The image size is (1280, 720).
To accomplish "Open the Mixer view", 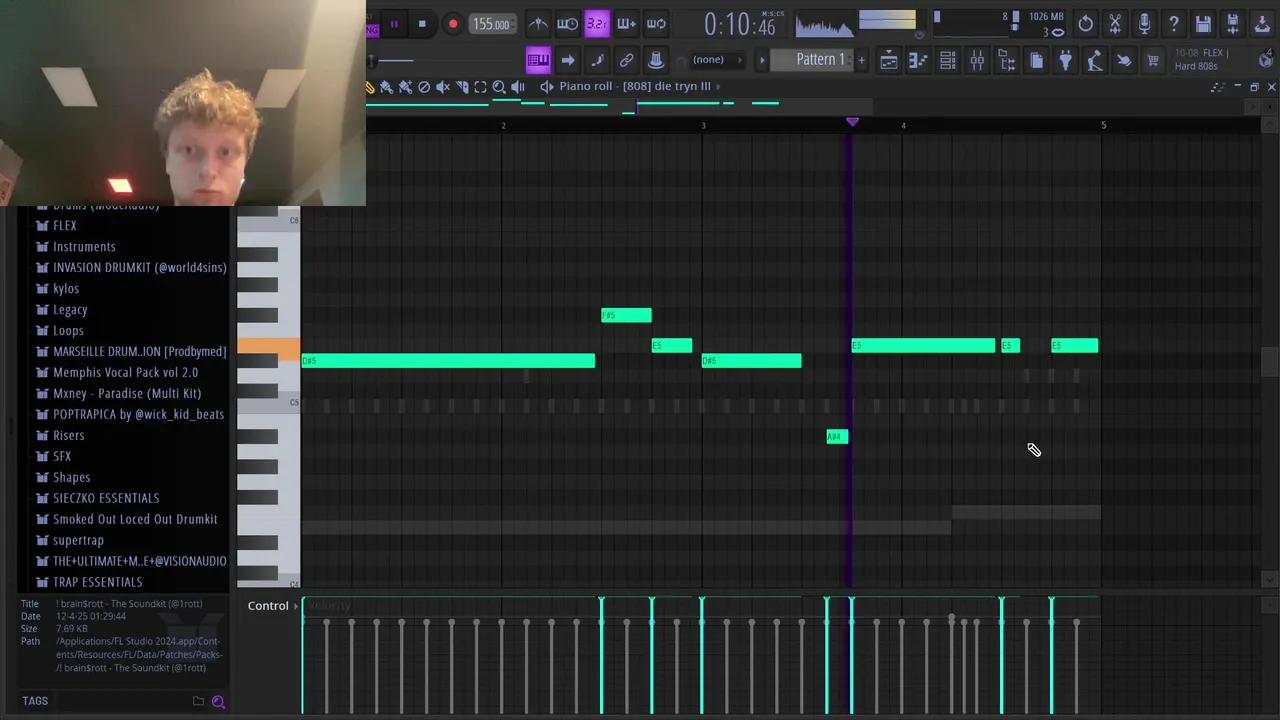I will coord(977,61).
